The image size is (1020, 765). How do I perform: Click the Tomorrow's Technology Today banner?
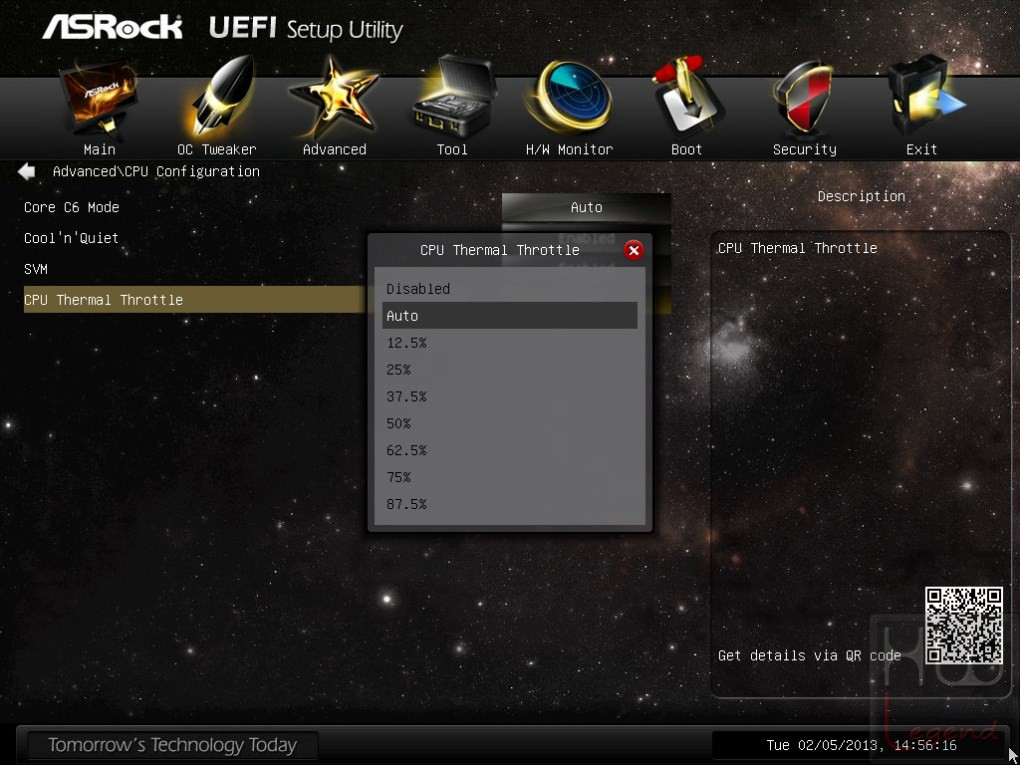click(x=172, y=745)
